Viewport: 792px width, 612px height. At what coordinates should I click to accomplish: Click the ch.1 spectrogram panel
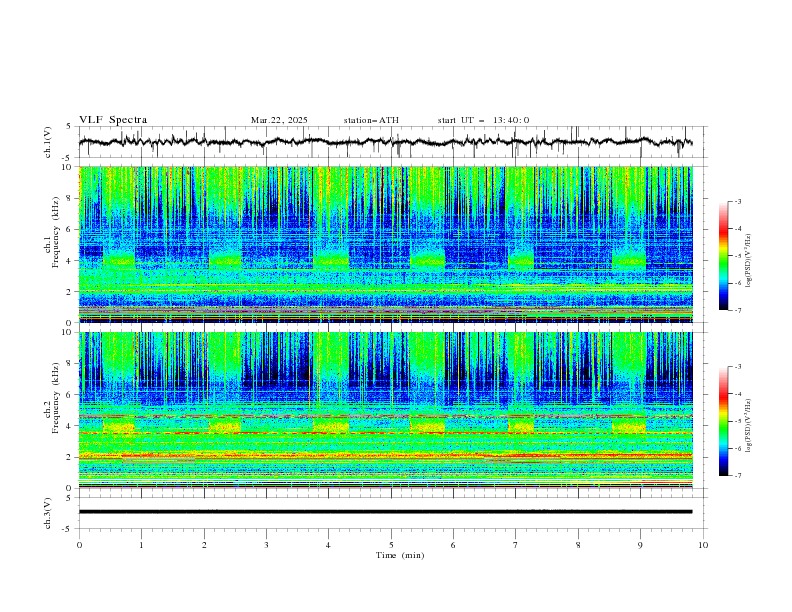pyautogui.click(x=386, y=244)
